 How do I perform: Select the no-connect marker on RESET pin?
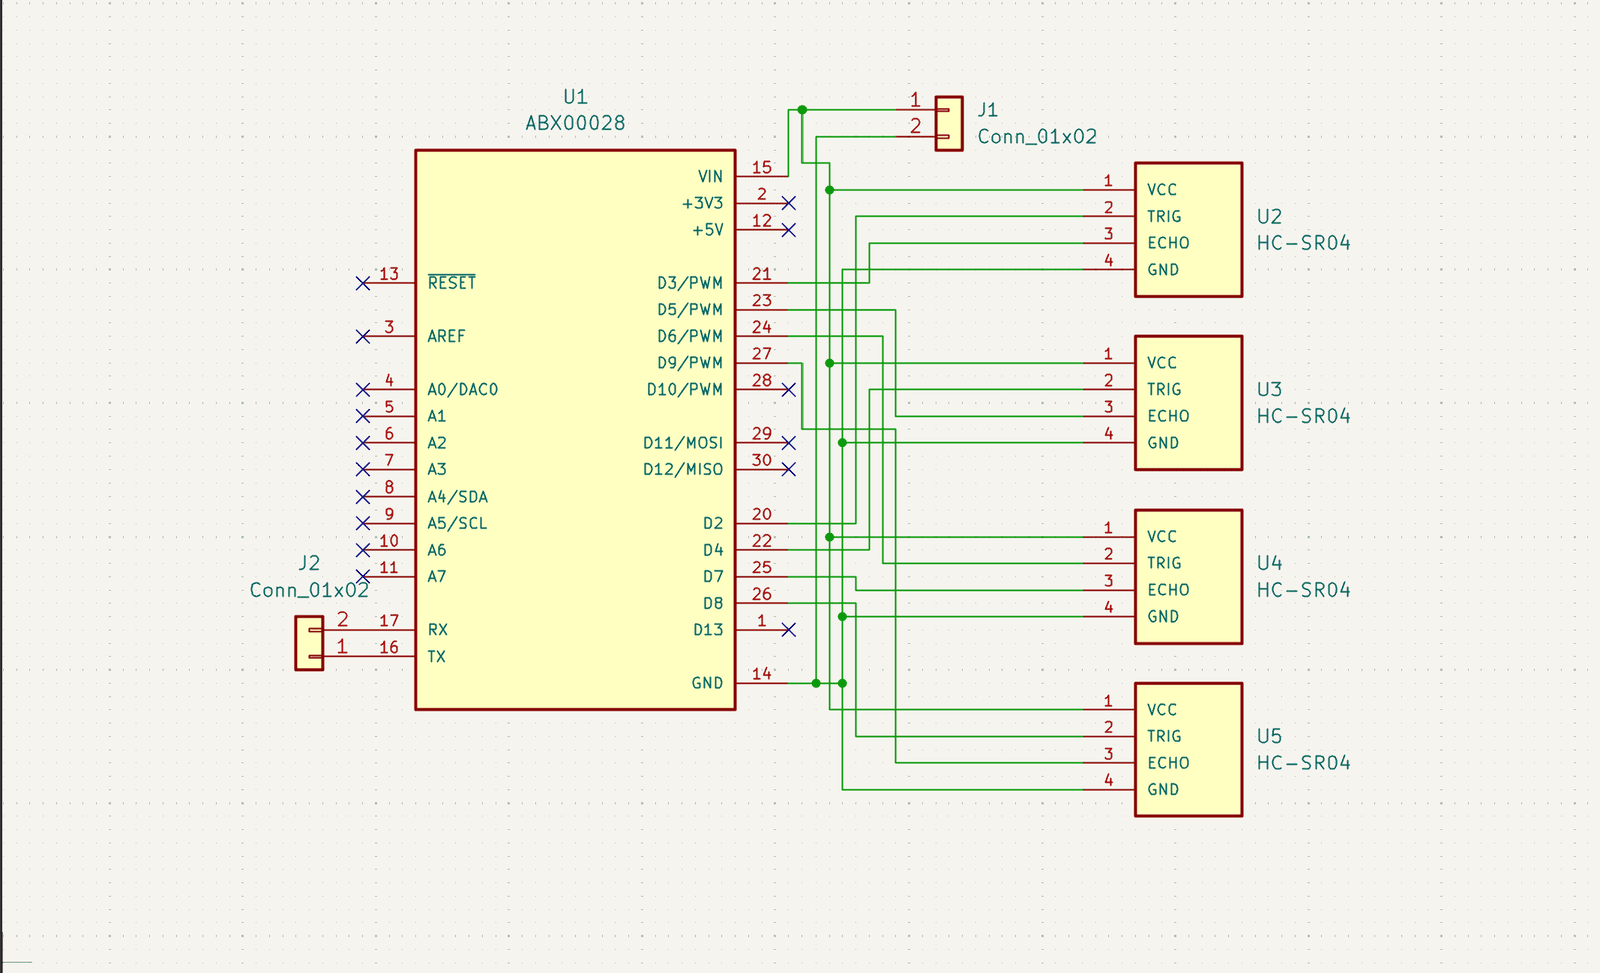pos(363,283)
